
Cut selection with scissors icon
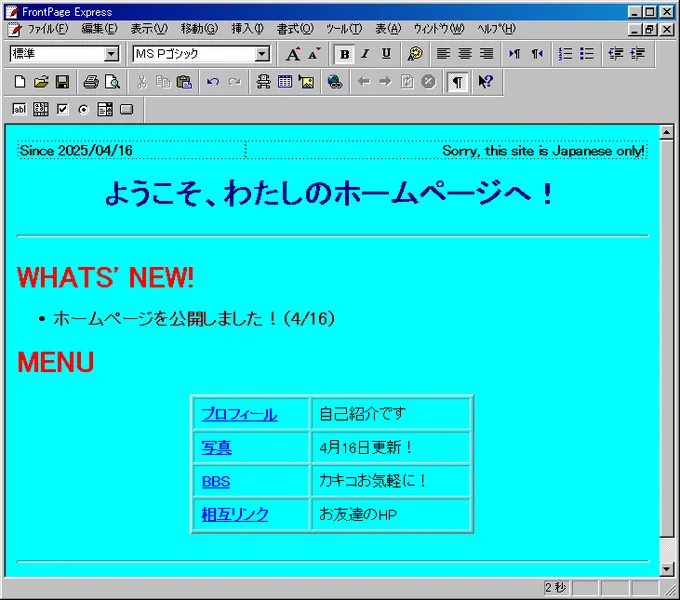point(141,82)
